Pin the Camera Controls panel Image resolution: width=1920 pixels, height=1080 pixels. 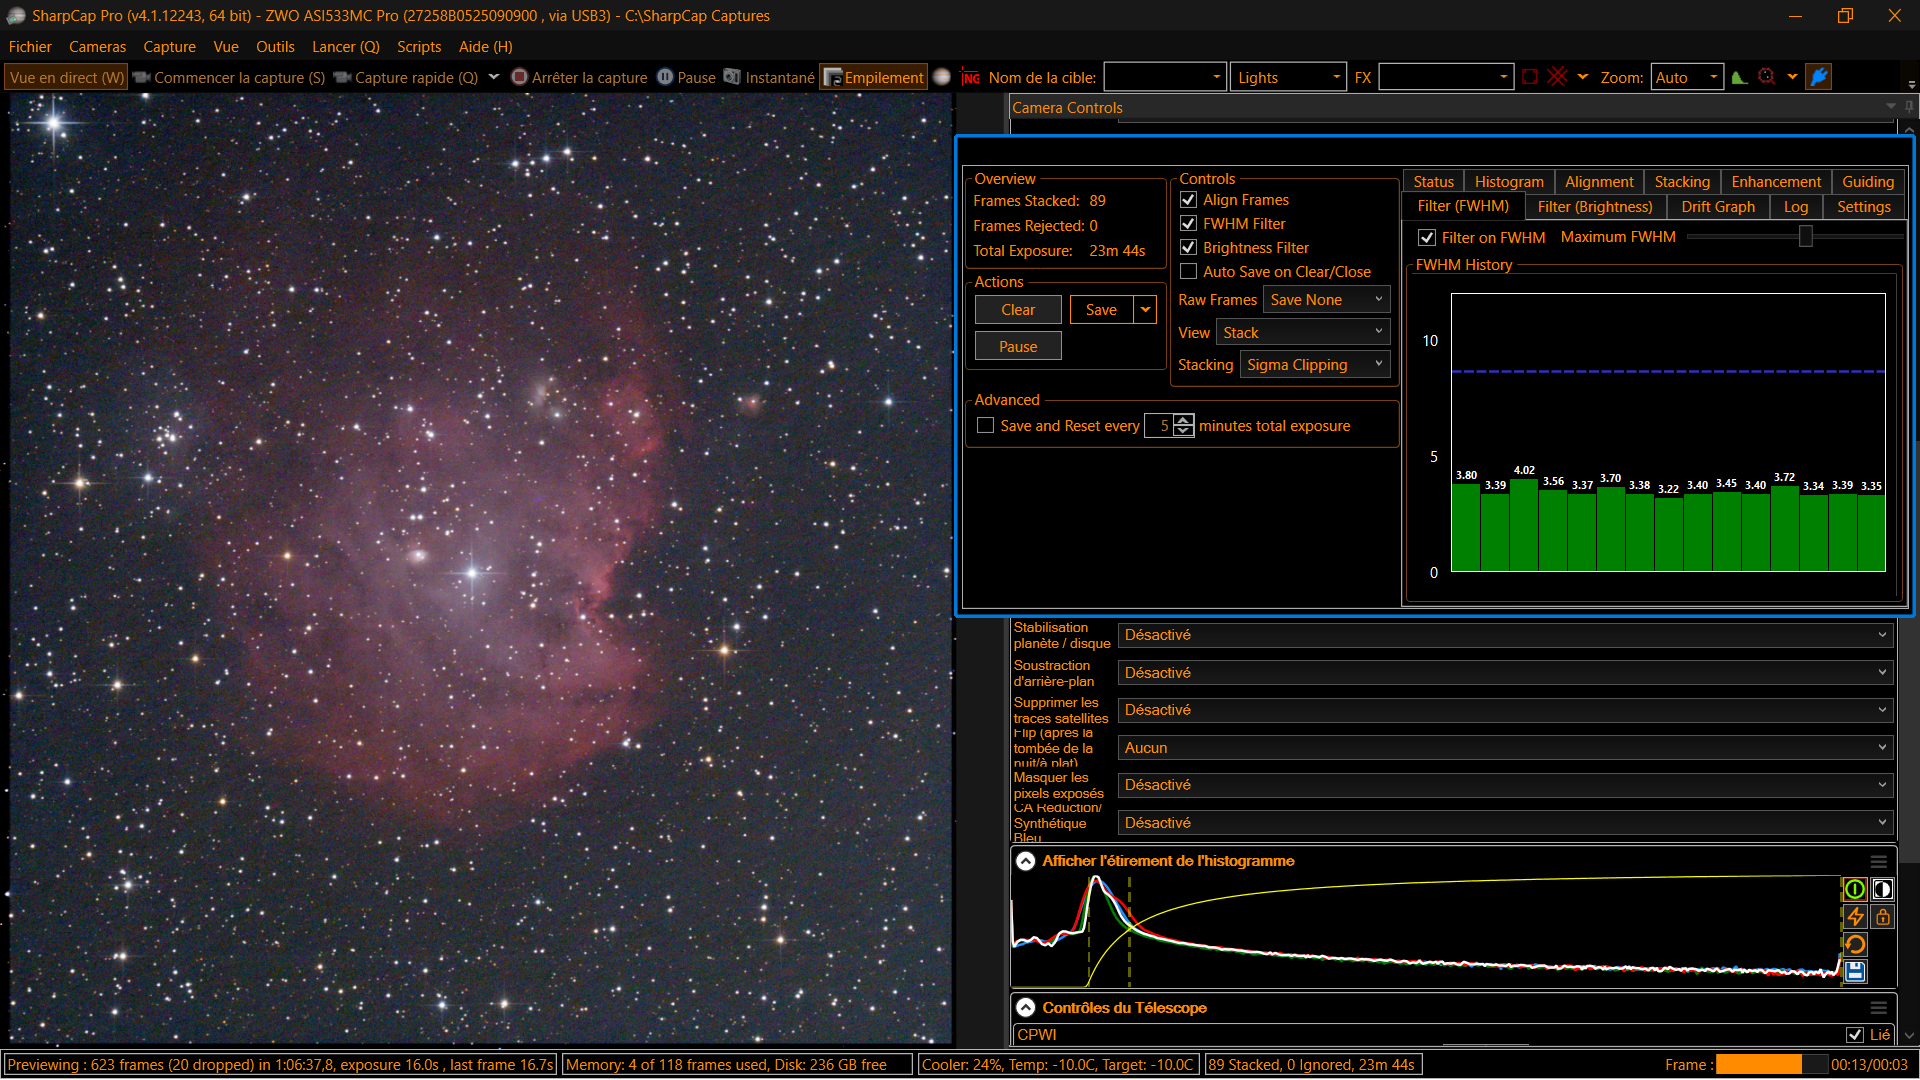pyautogui.click(x=1909, y=107)
